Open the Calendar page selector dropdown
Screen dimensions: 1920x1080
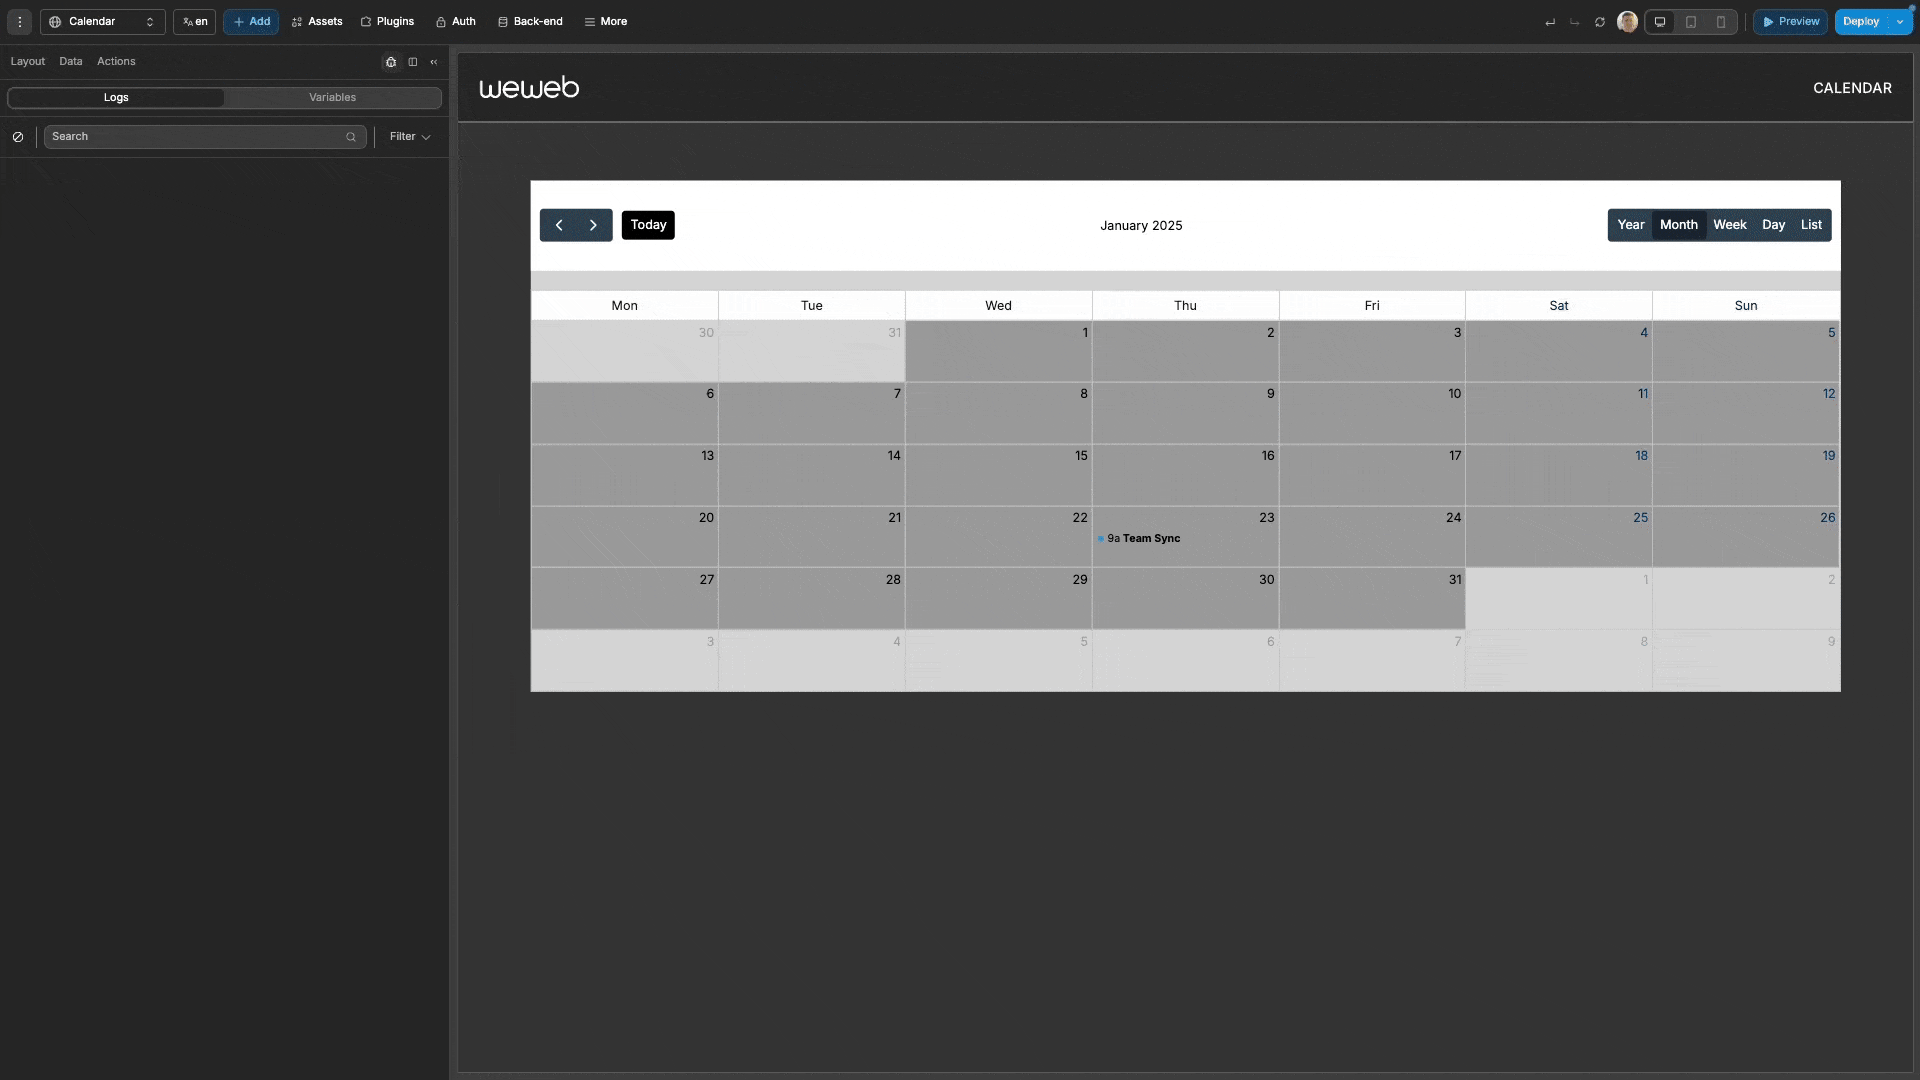pyautogui.click(x=102, y=22)
